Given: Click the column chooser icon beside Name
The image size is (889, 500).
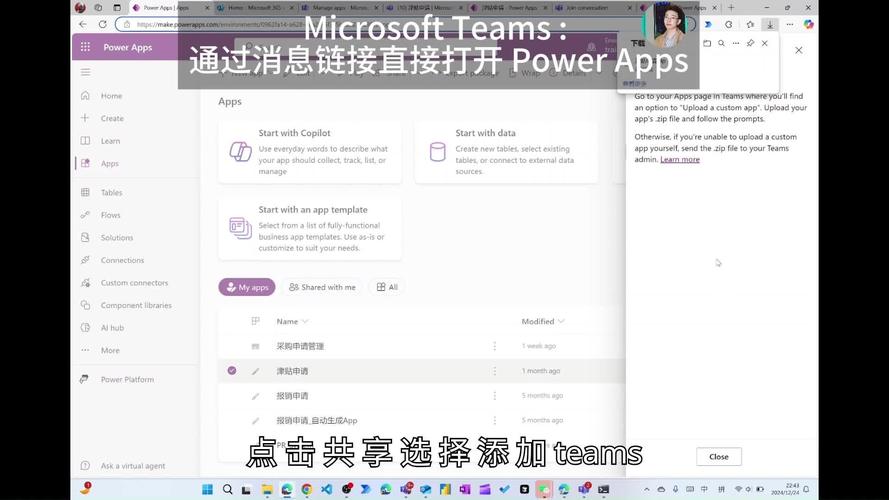Looking at the screenshot, I should tap(256, 321).
